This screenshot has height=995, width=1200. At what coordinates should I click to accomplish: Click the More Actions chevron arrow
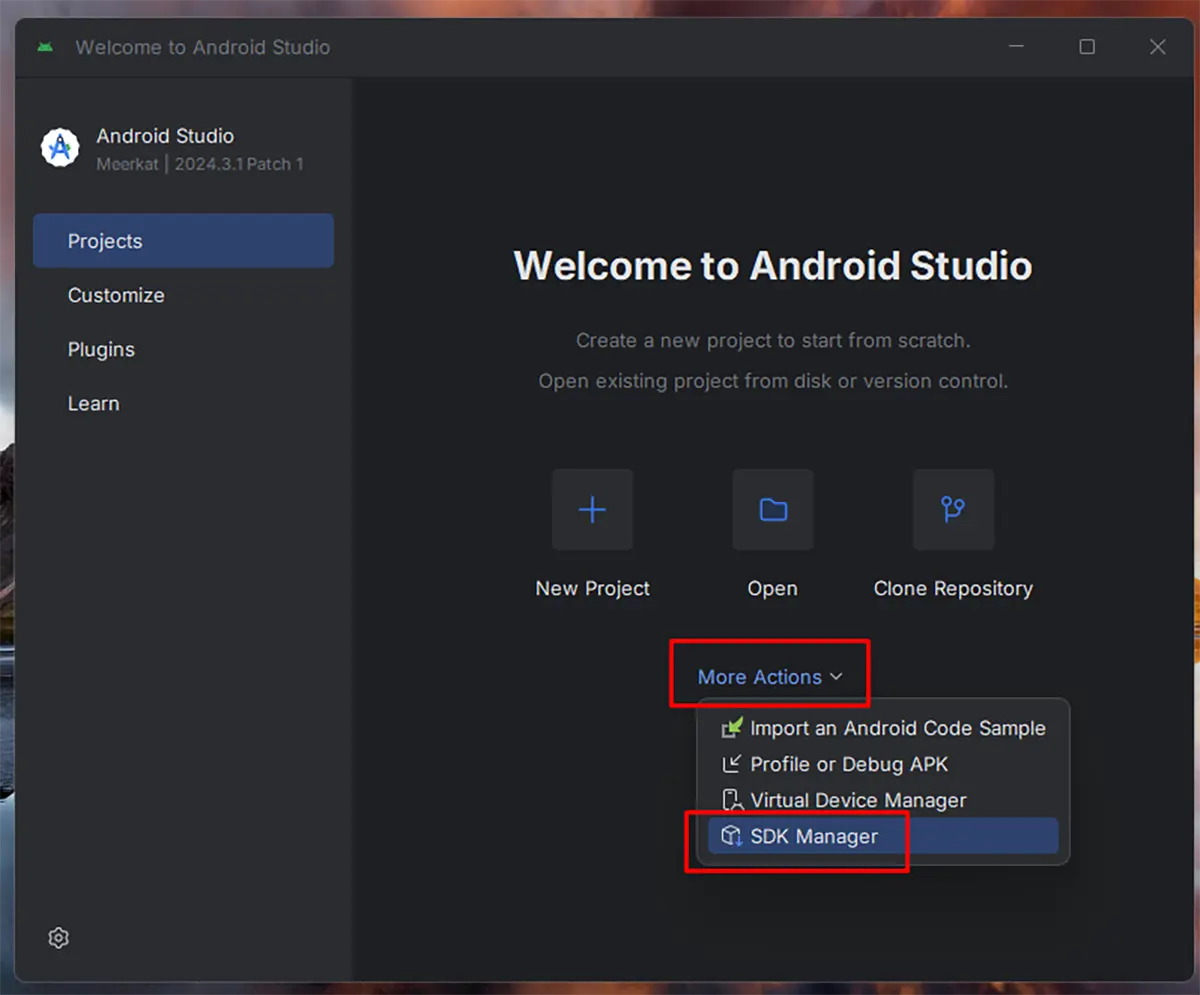[838, 676]
